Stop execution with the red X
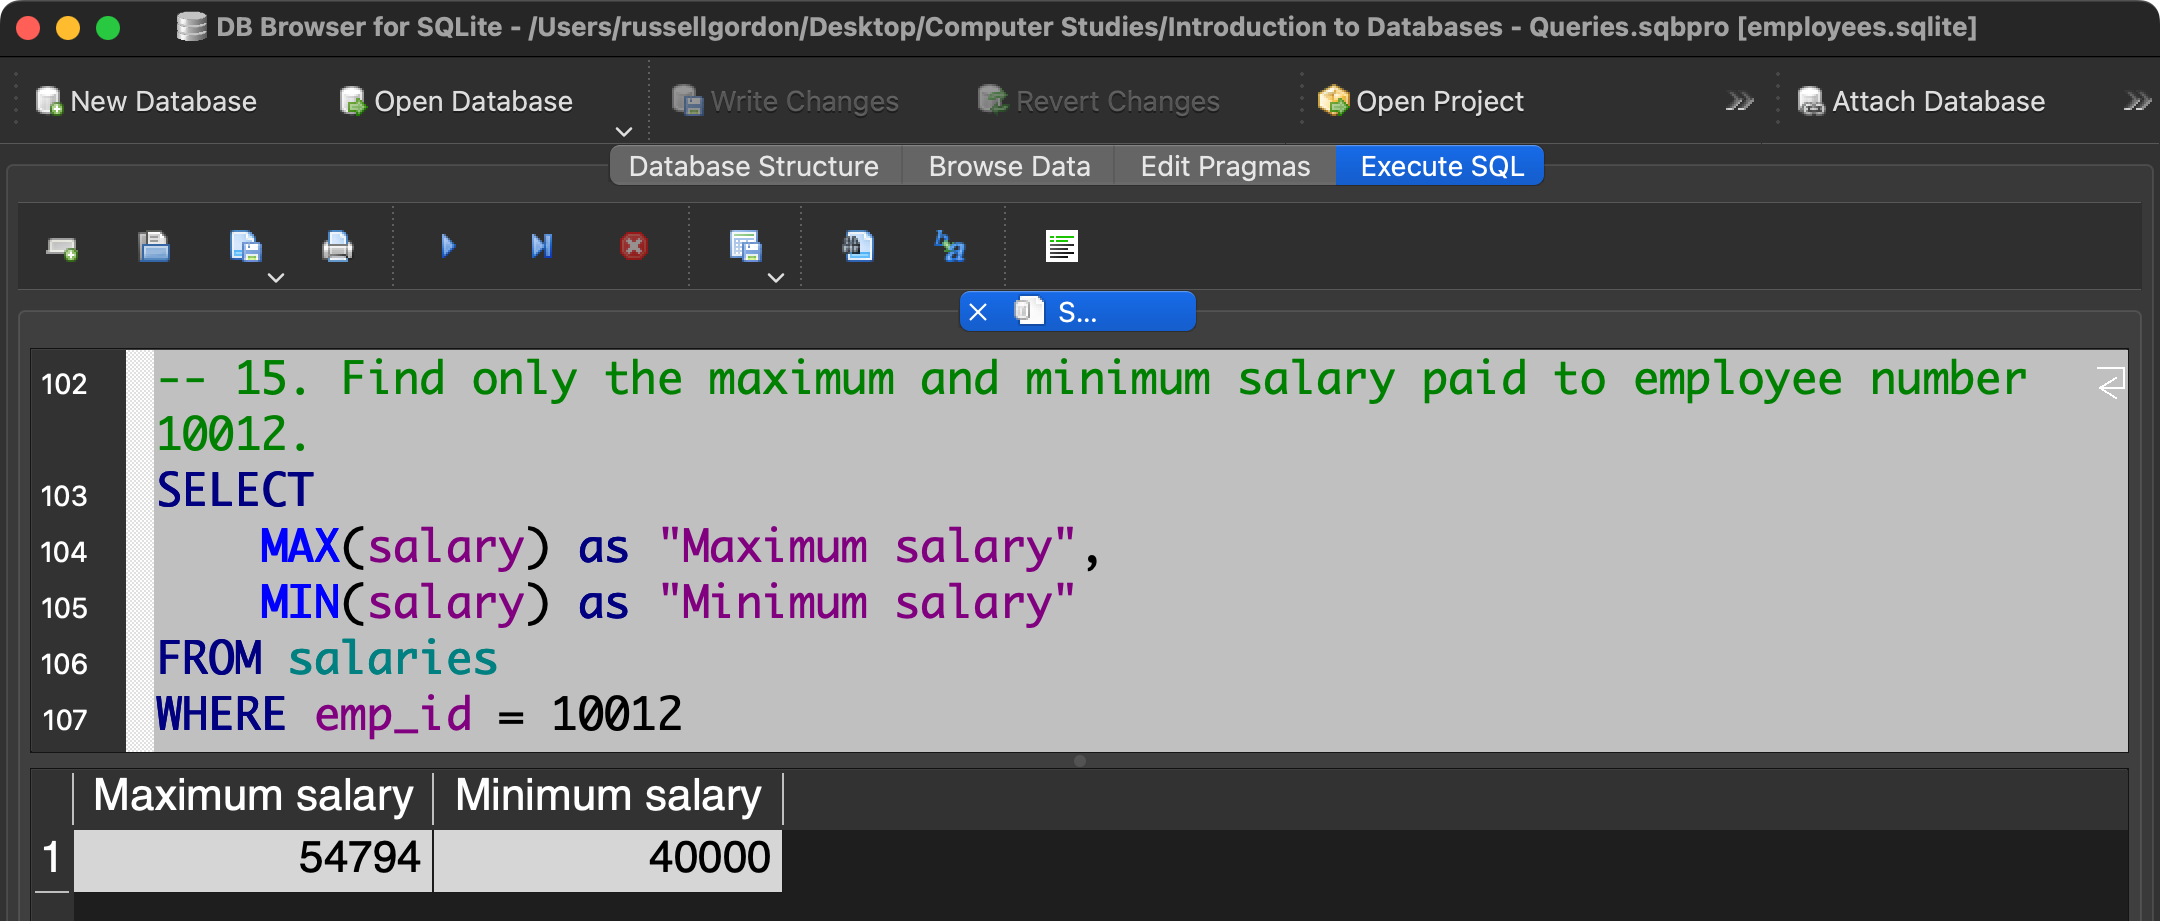The image size is (2160, 921). pos(634,246)
